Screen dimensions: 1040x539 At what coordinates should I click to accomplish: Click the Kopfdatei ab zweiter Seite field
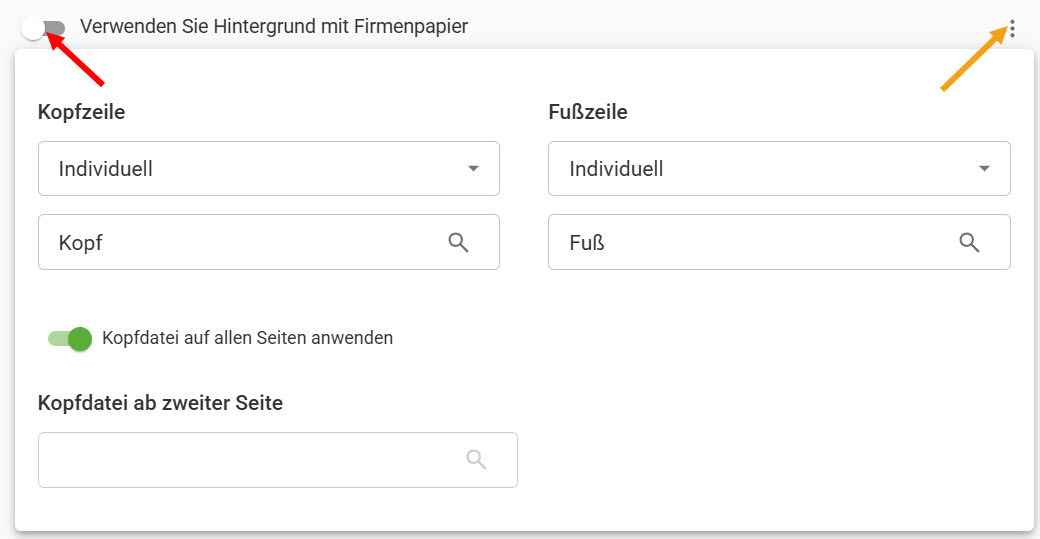(x=278, y=460)
